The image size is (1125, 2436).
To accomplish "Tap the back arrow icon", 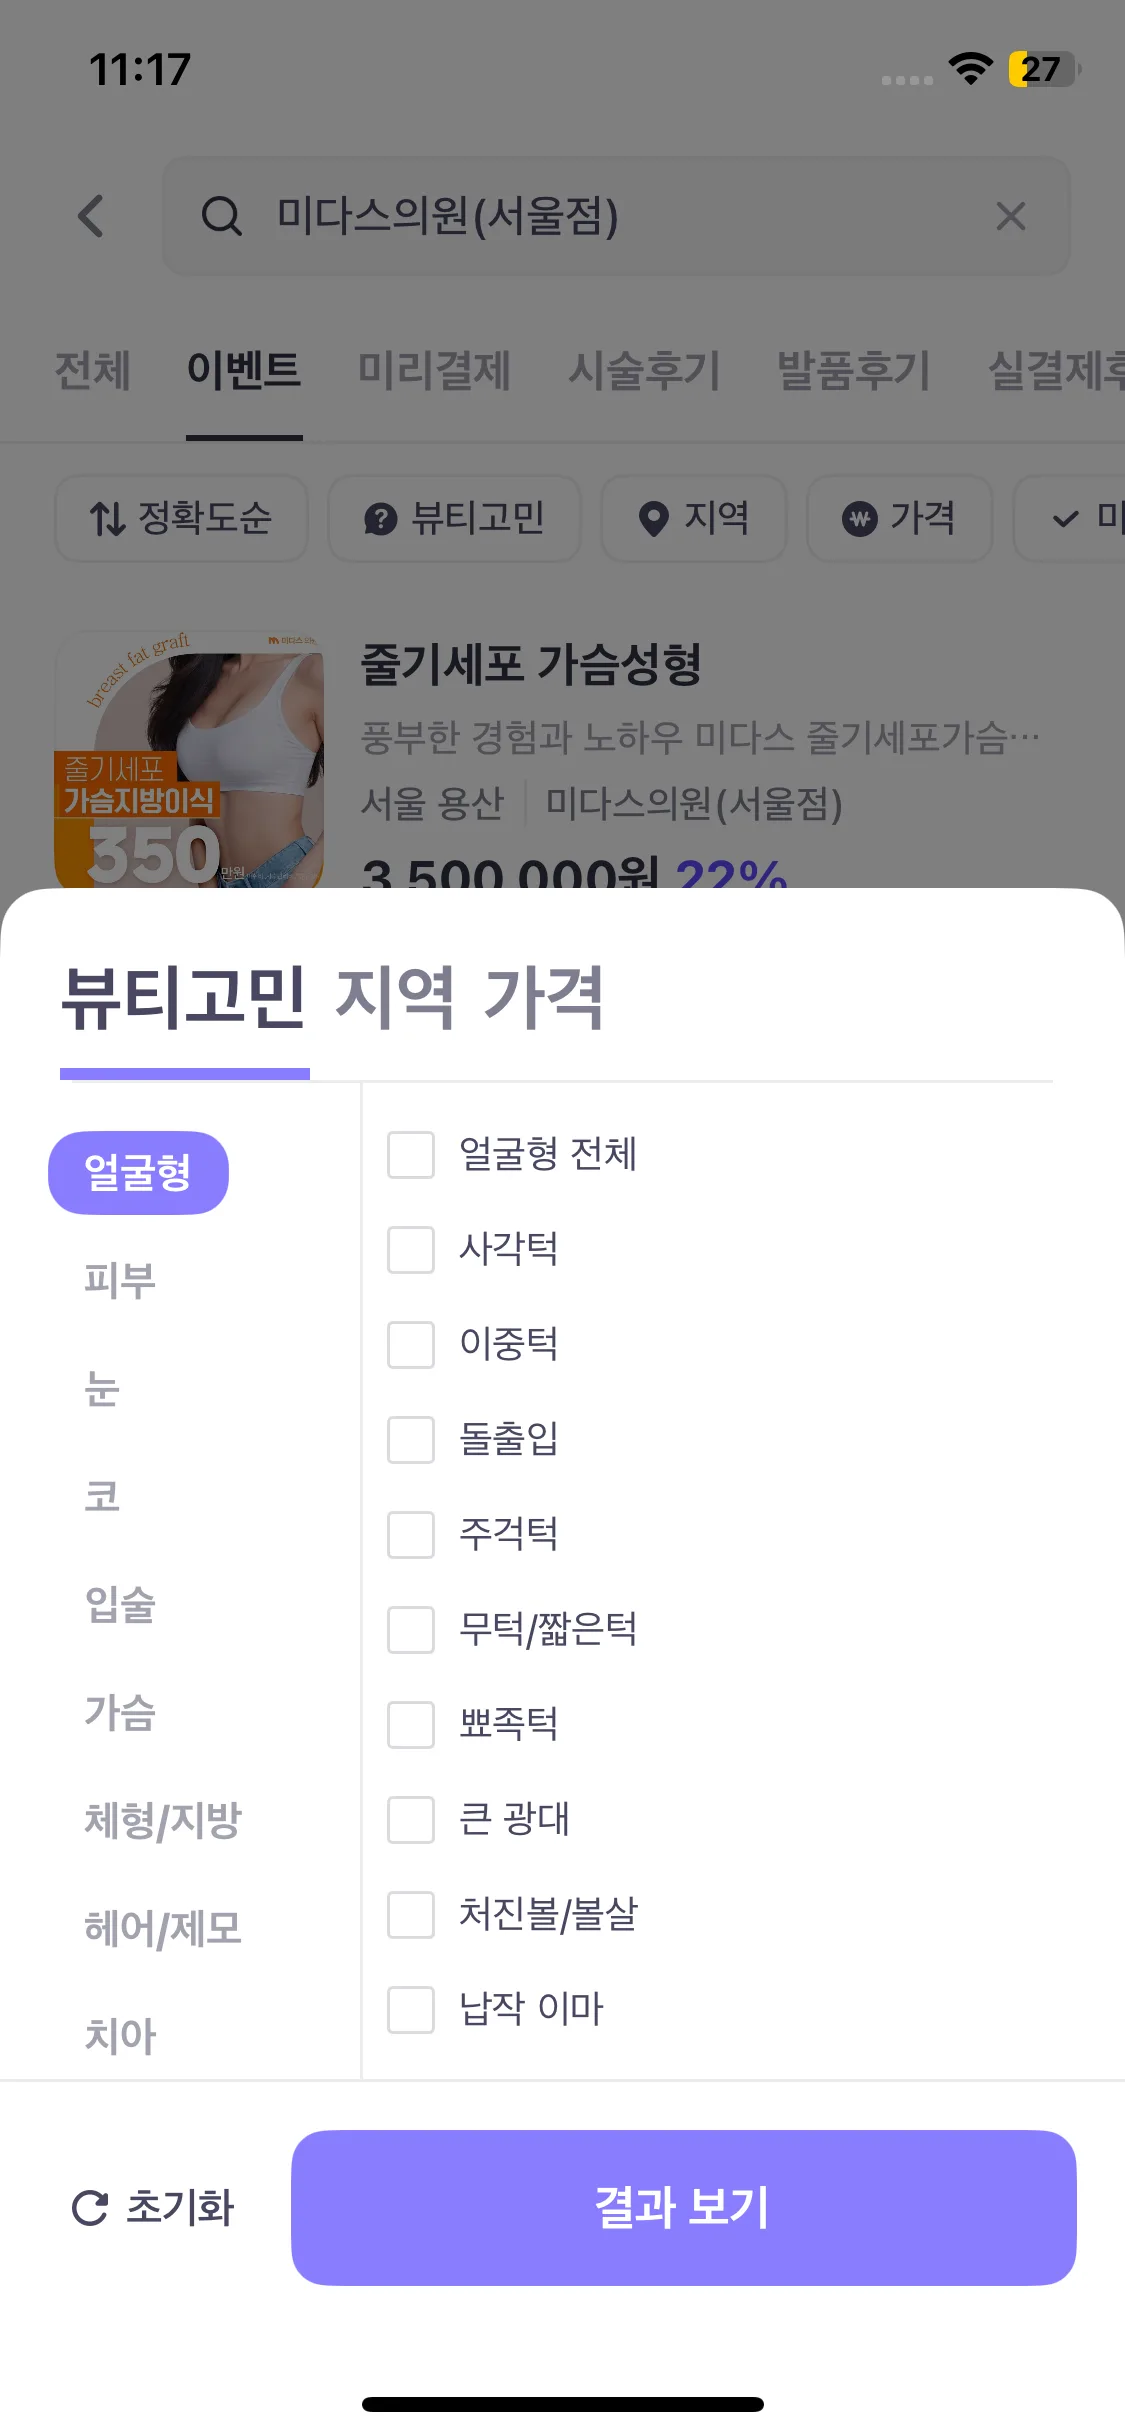I will [91, 216].
